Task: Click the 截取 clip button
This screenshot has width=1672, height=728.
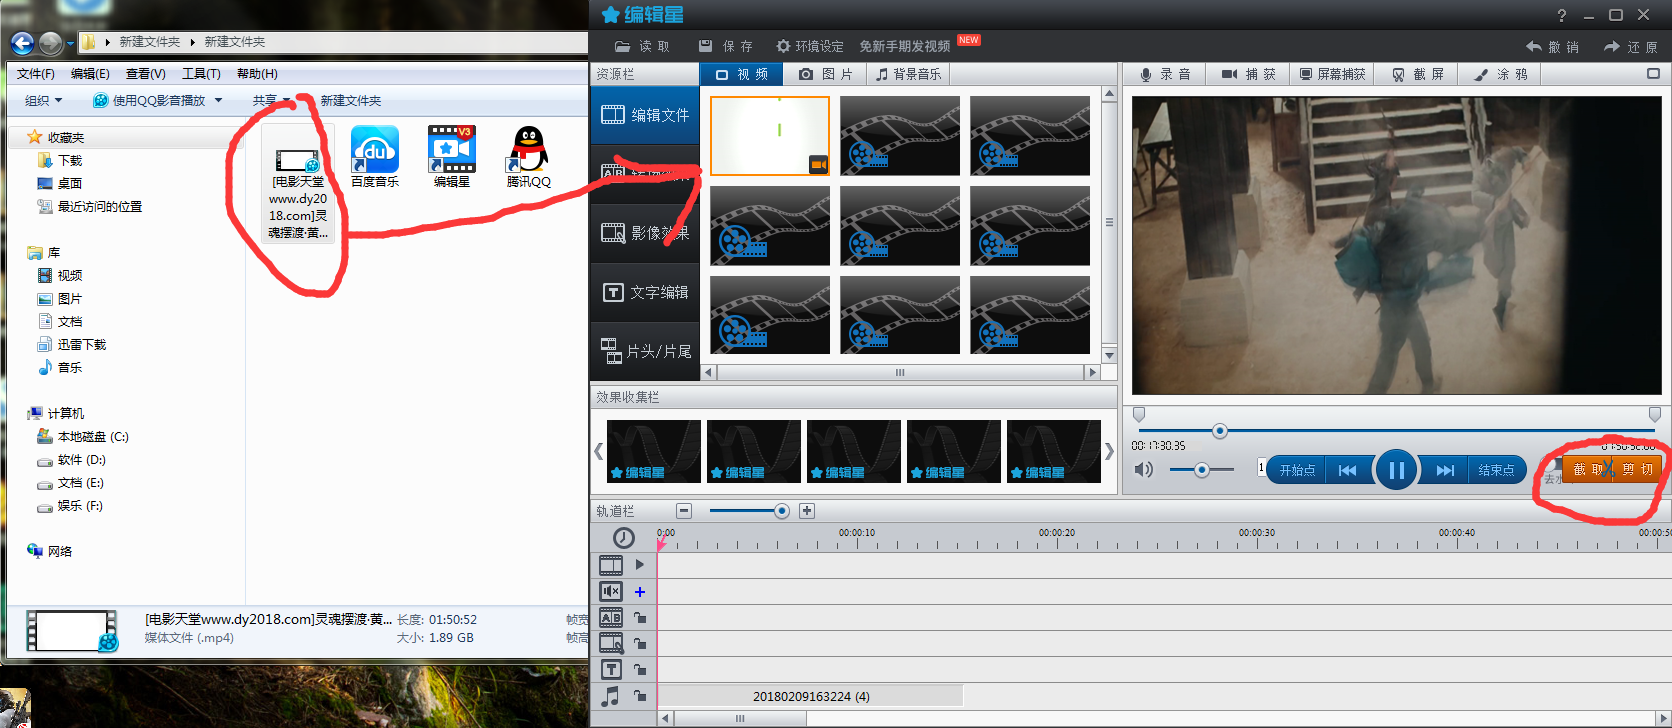Action: point(1587,469)
